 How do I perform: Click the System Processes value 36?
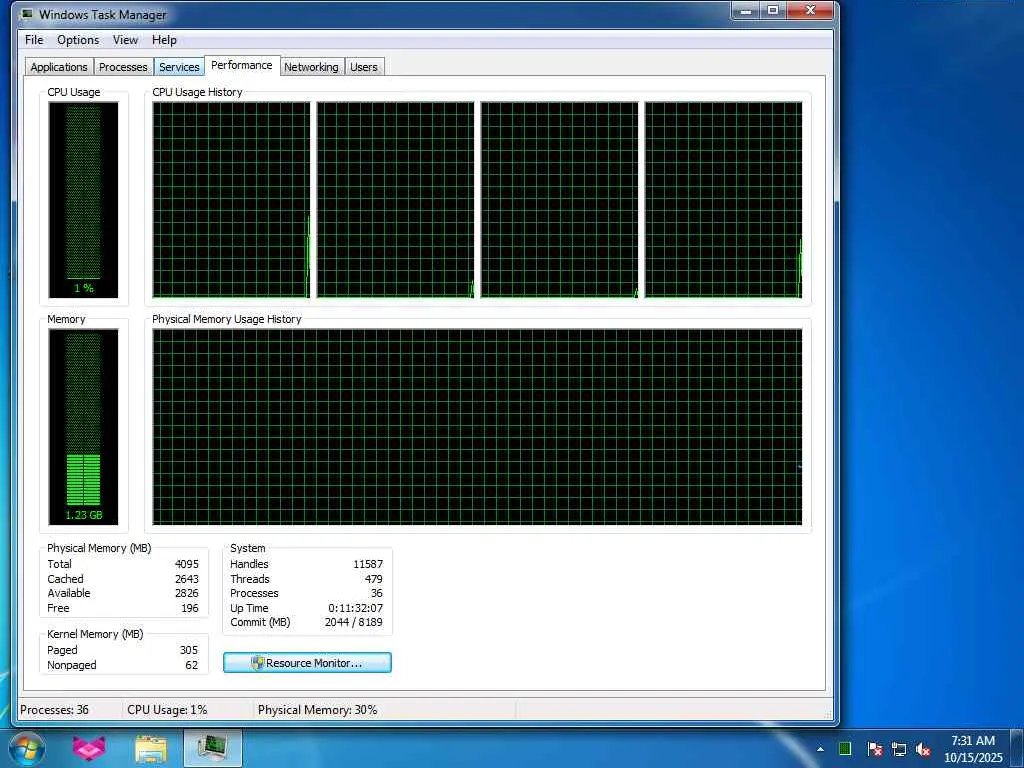[x=377, y=593]
